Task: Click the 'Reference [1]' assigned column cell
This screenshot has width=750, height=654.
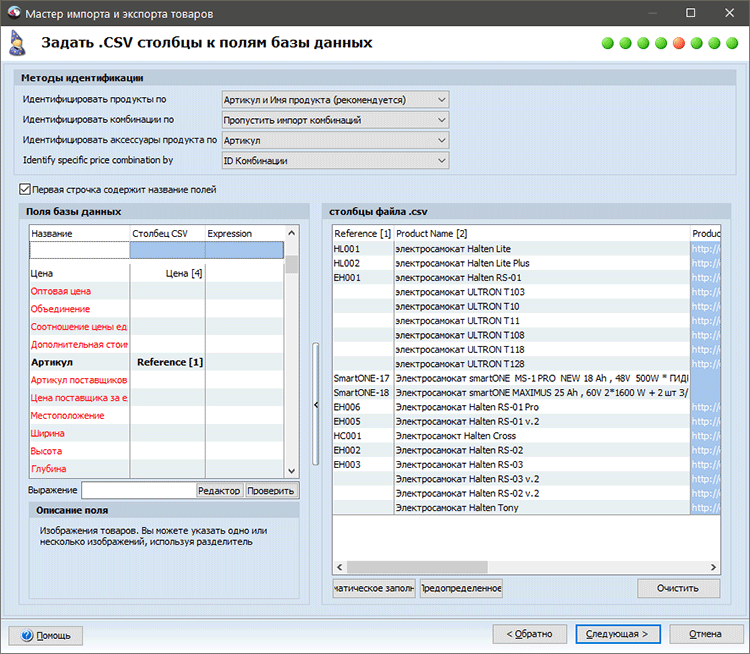Action: (x=167, y=362)
